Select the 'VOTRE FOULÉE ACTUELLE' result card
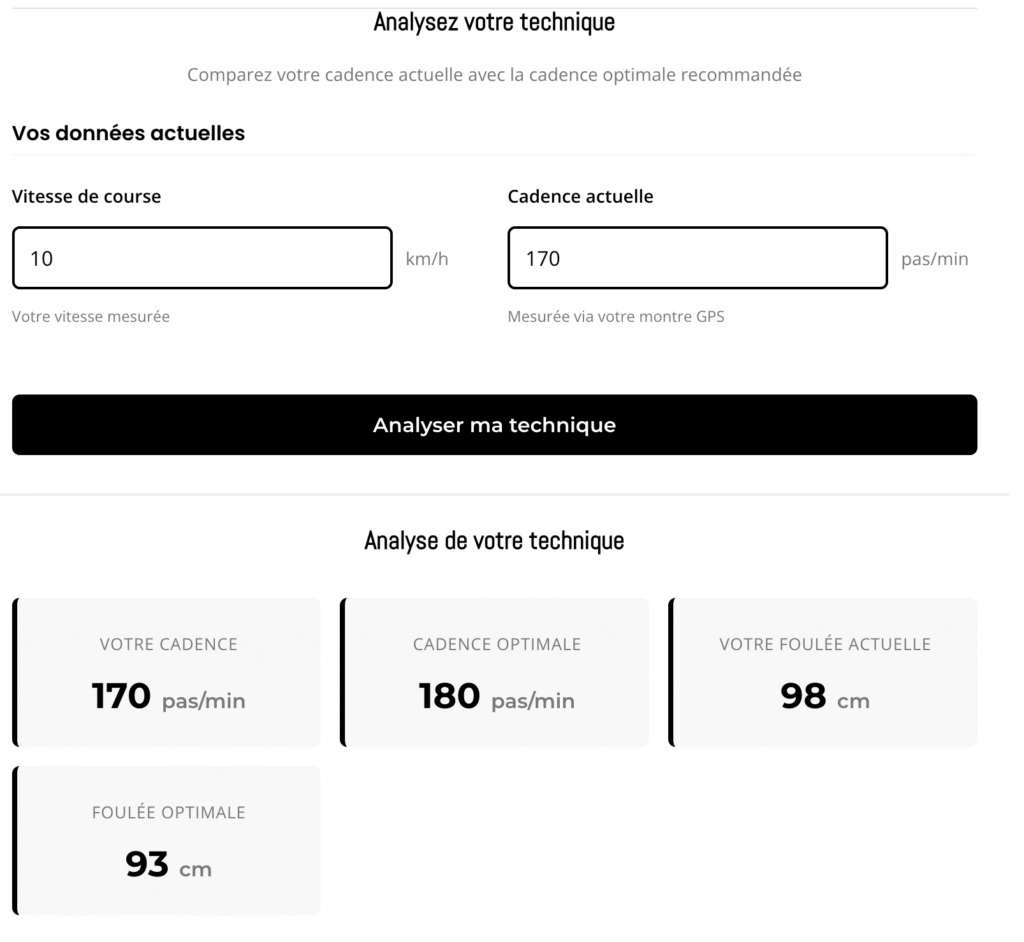1024x942 pixels. click(822, 671)
